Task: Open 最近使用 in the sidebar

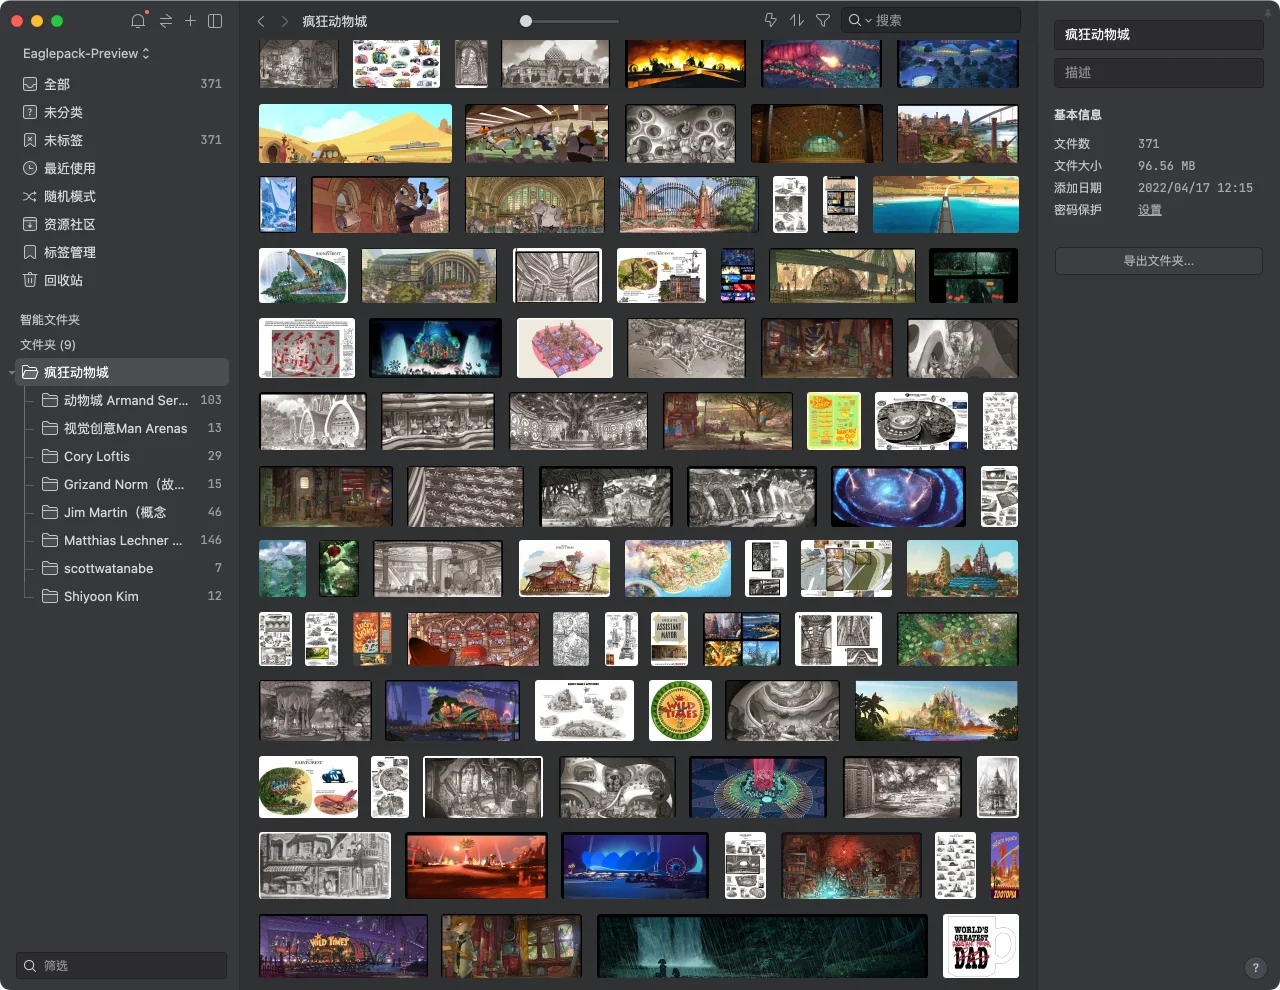Action: point(122,168)
